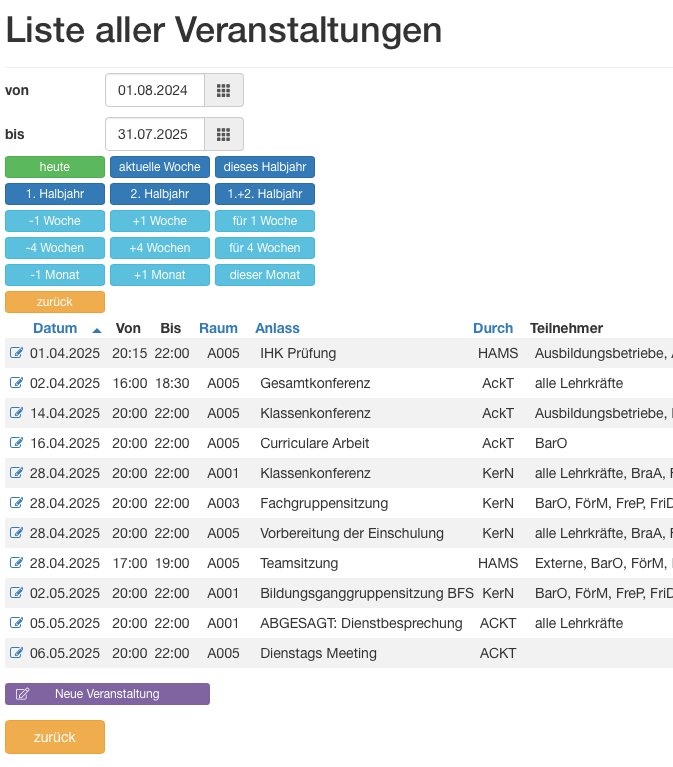Viewport: 673px width, 767px height.
Task: Open calendar picker for von date
Action: (x=224, y=90)
